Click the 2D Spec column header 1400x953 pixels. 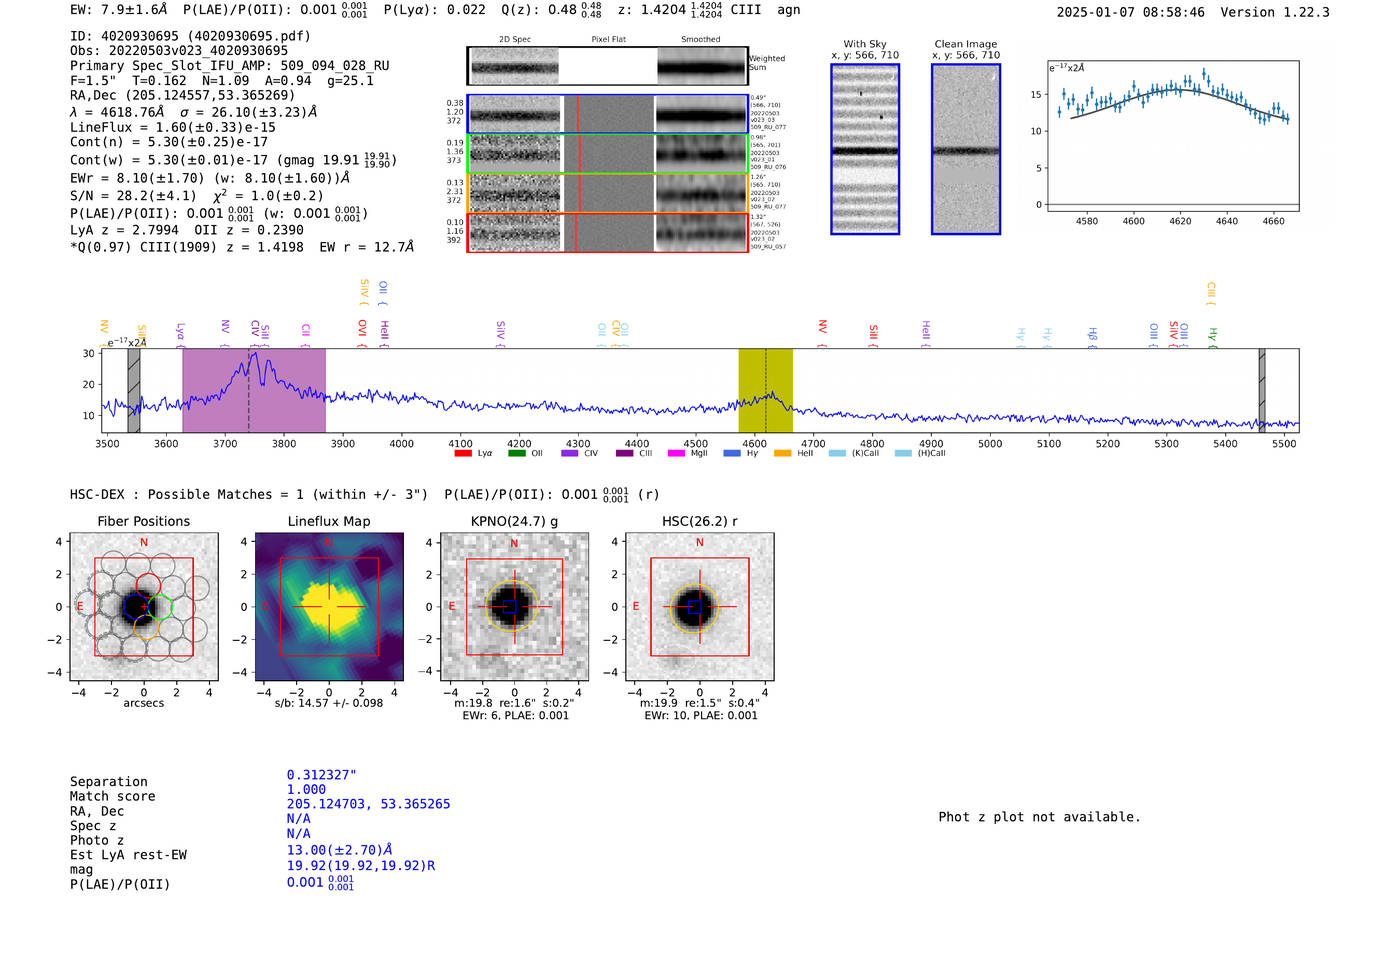515,40
